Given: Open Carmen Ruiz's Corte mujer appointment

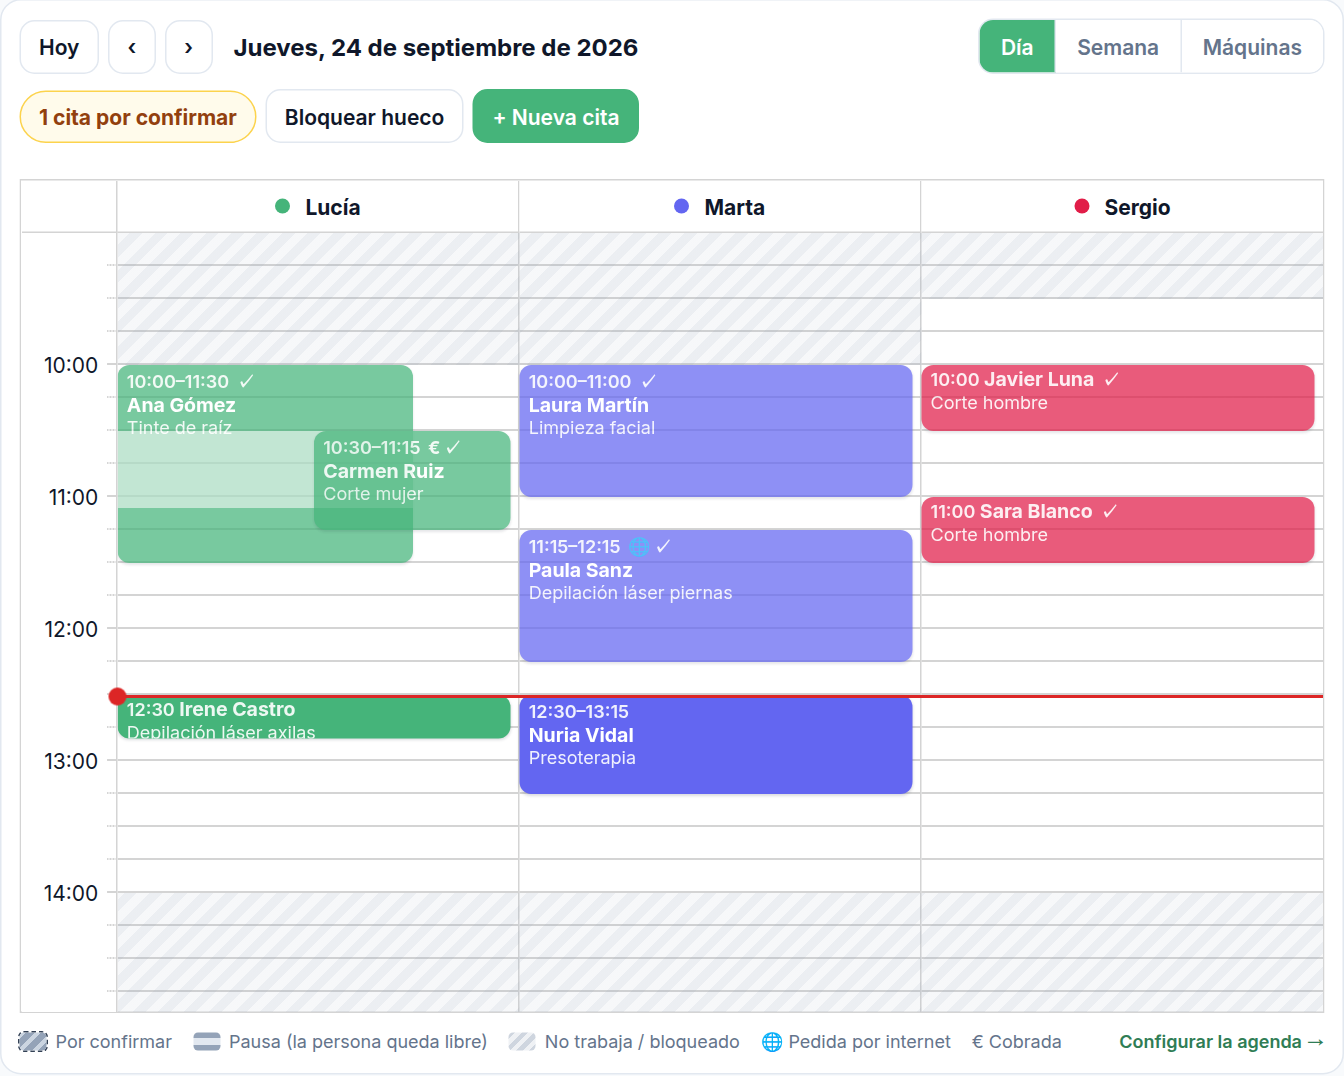Looking at the screenshot, I should point(412,480).
